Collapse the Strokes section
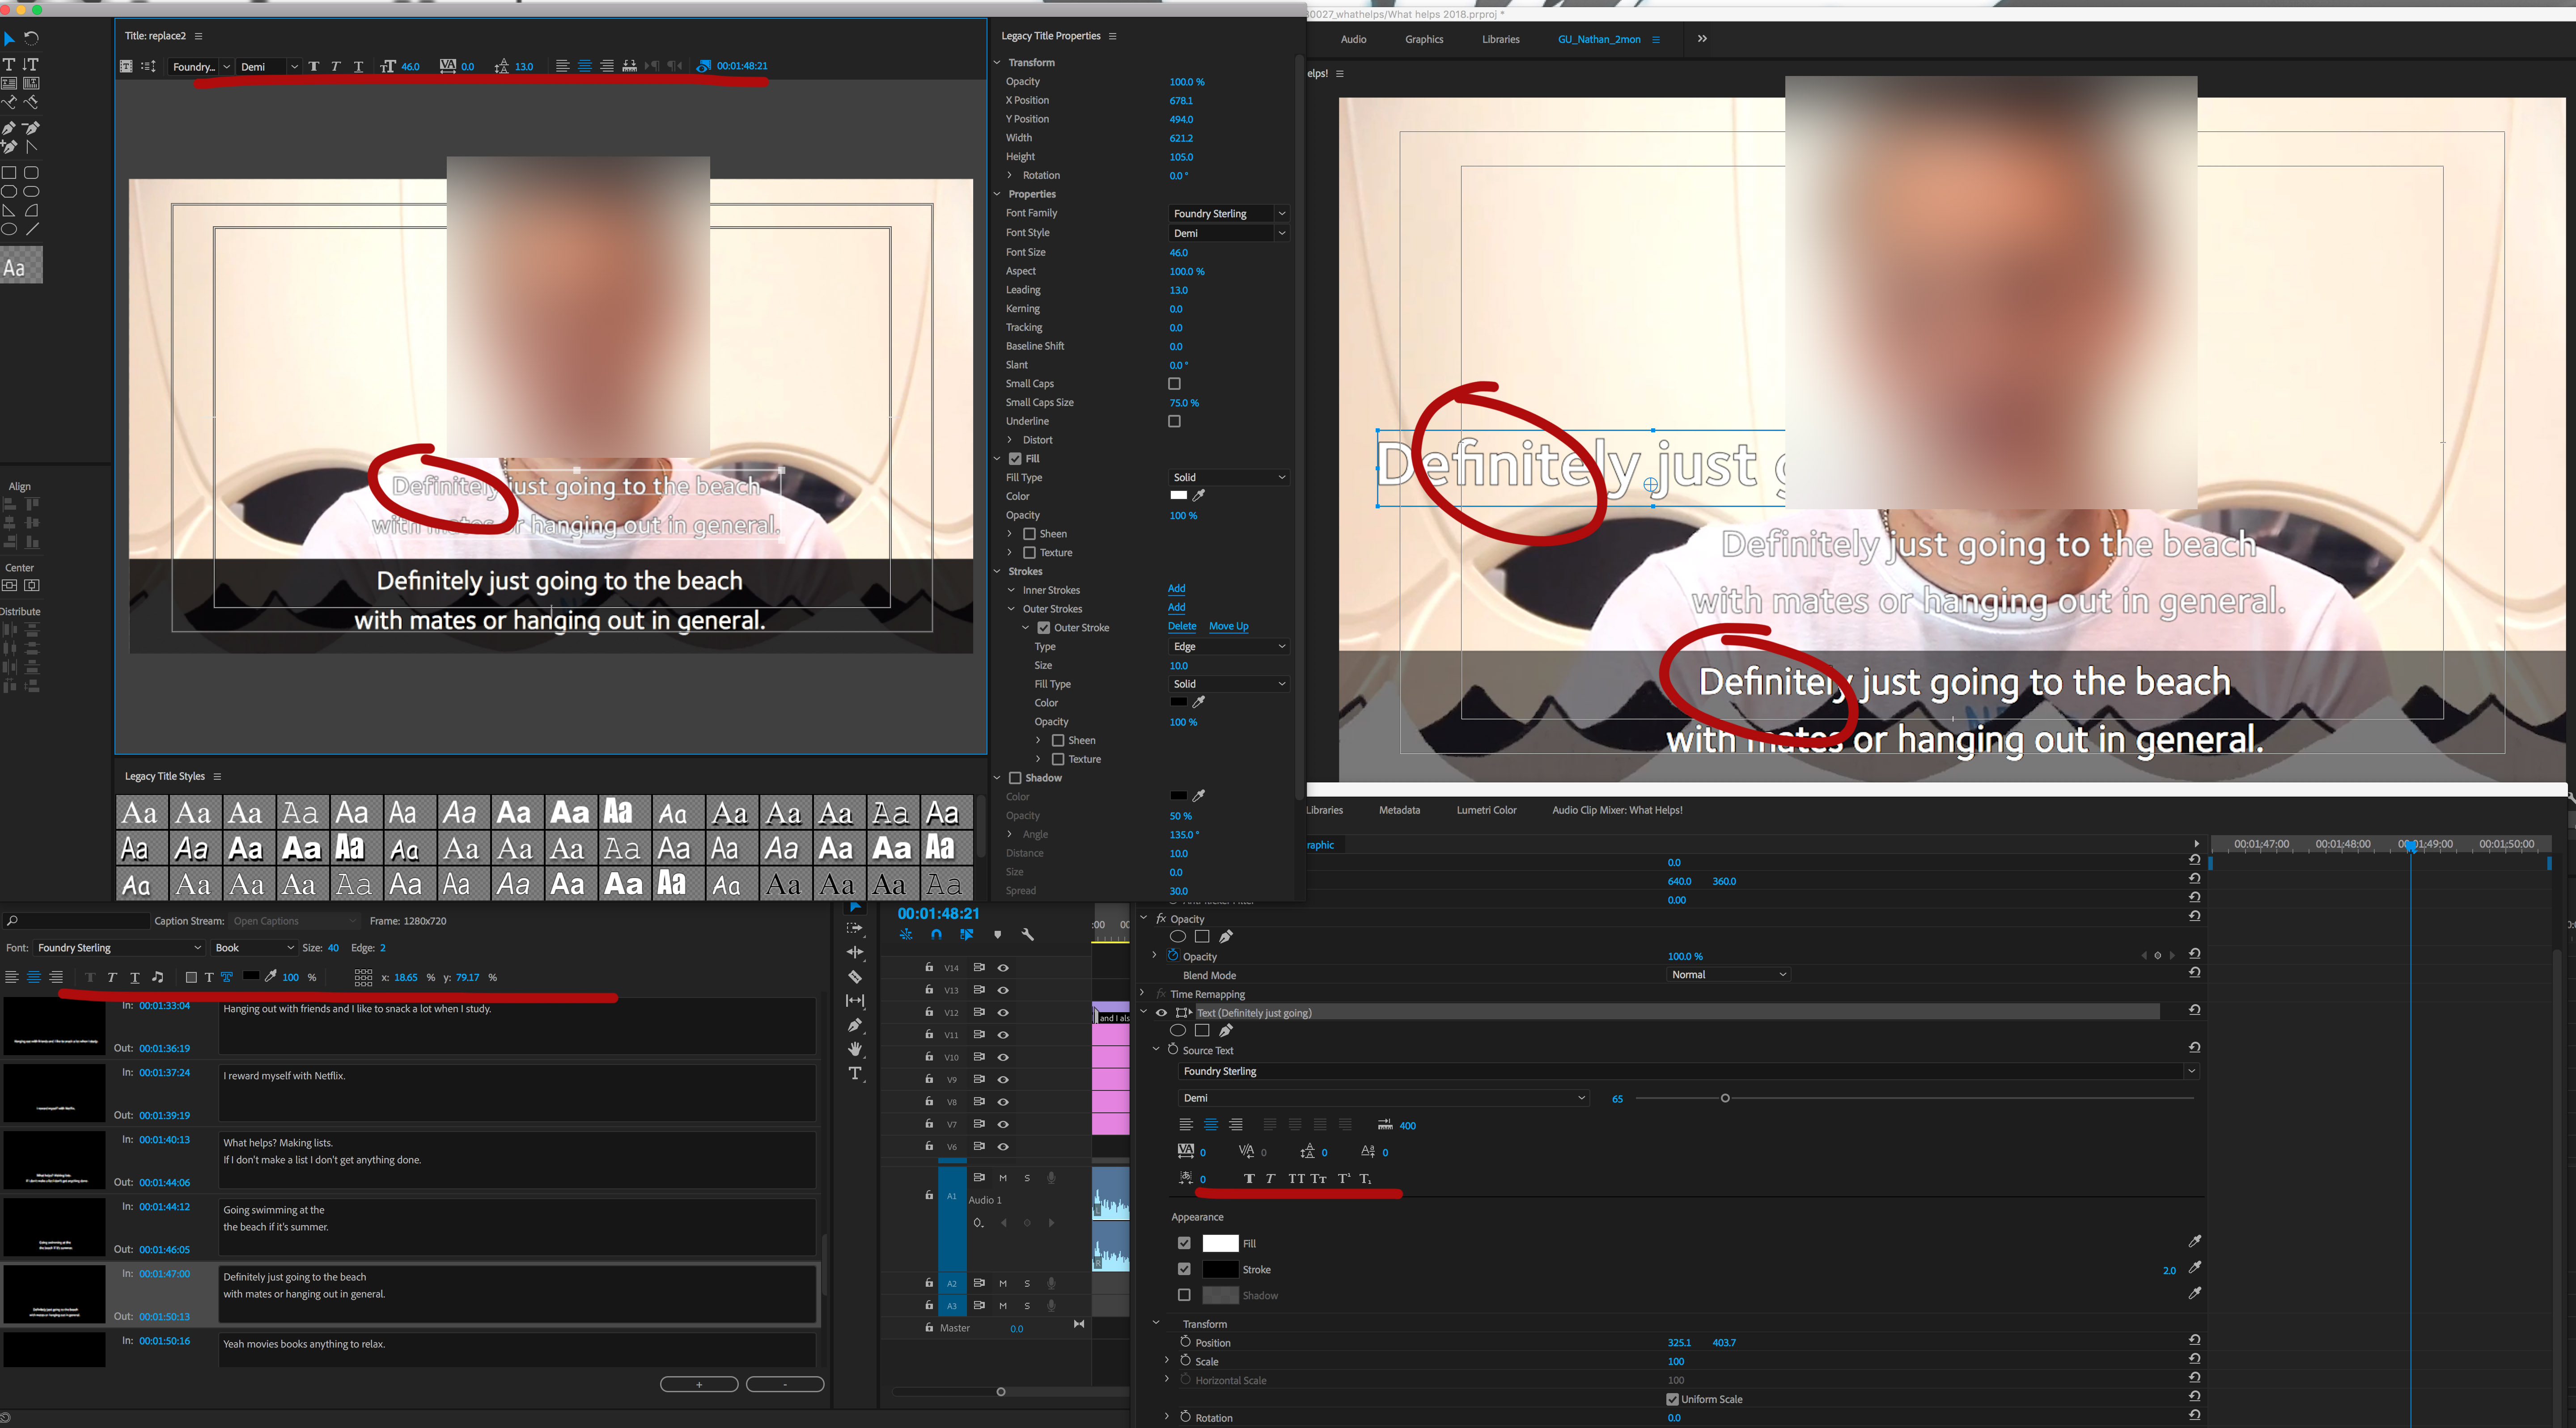The image size is (2576, 1428). click(x=997, y=572)
